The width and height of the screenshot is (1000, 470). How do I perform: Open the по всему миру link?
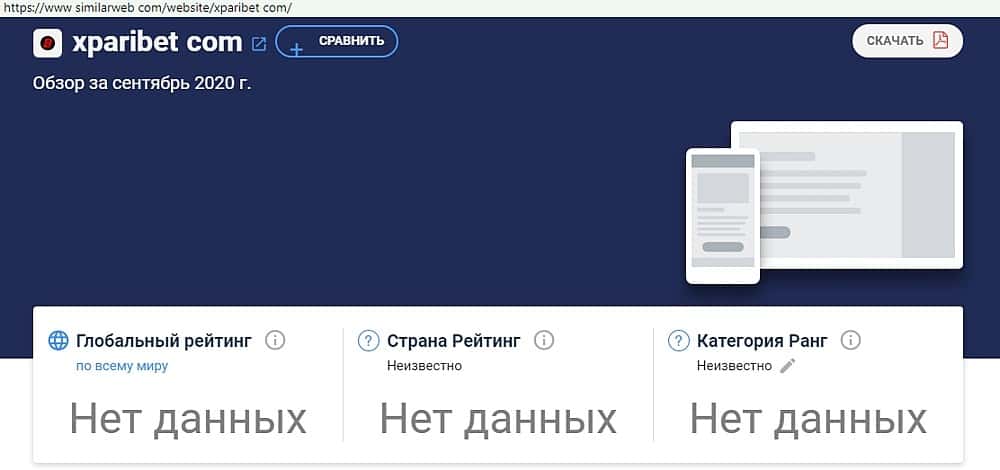coord(122,367)
